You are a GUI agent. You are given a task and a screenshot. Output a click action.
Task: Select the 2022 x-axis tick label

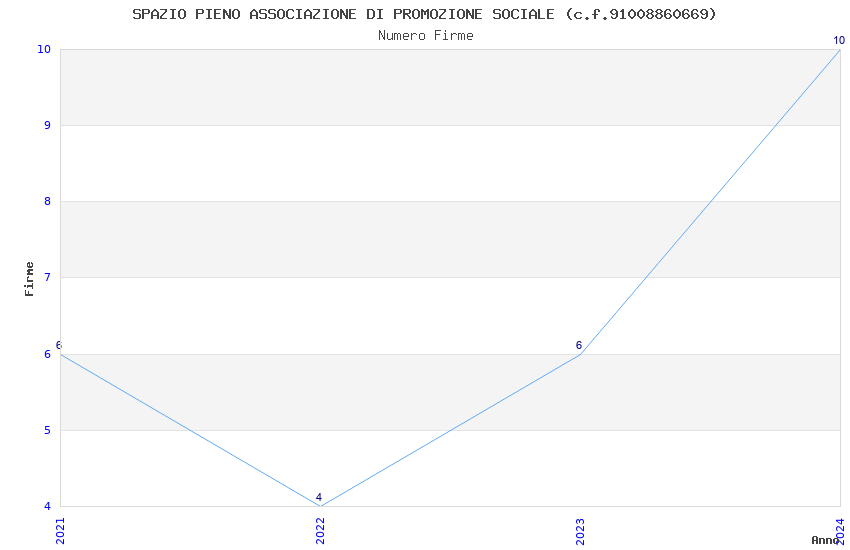click(x=320, y=531)
